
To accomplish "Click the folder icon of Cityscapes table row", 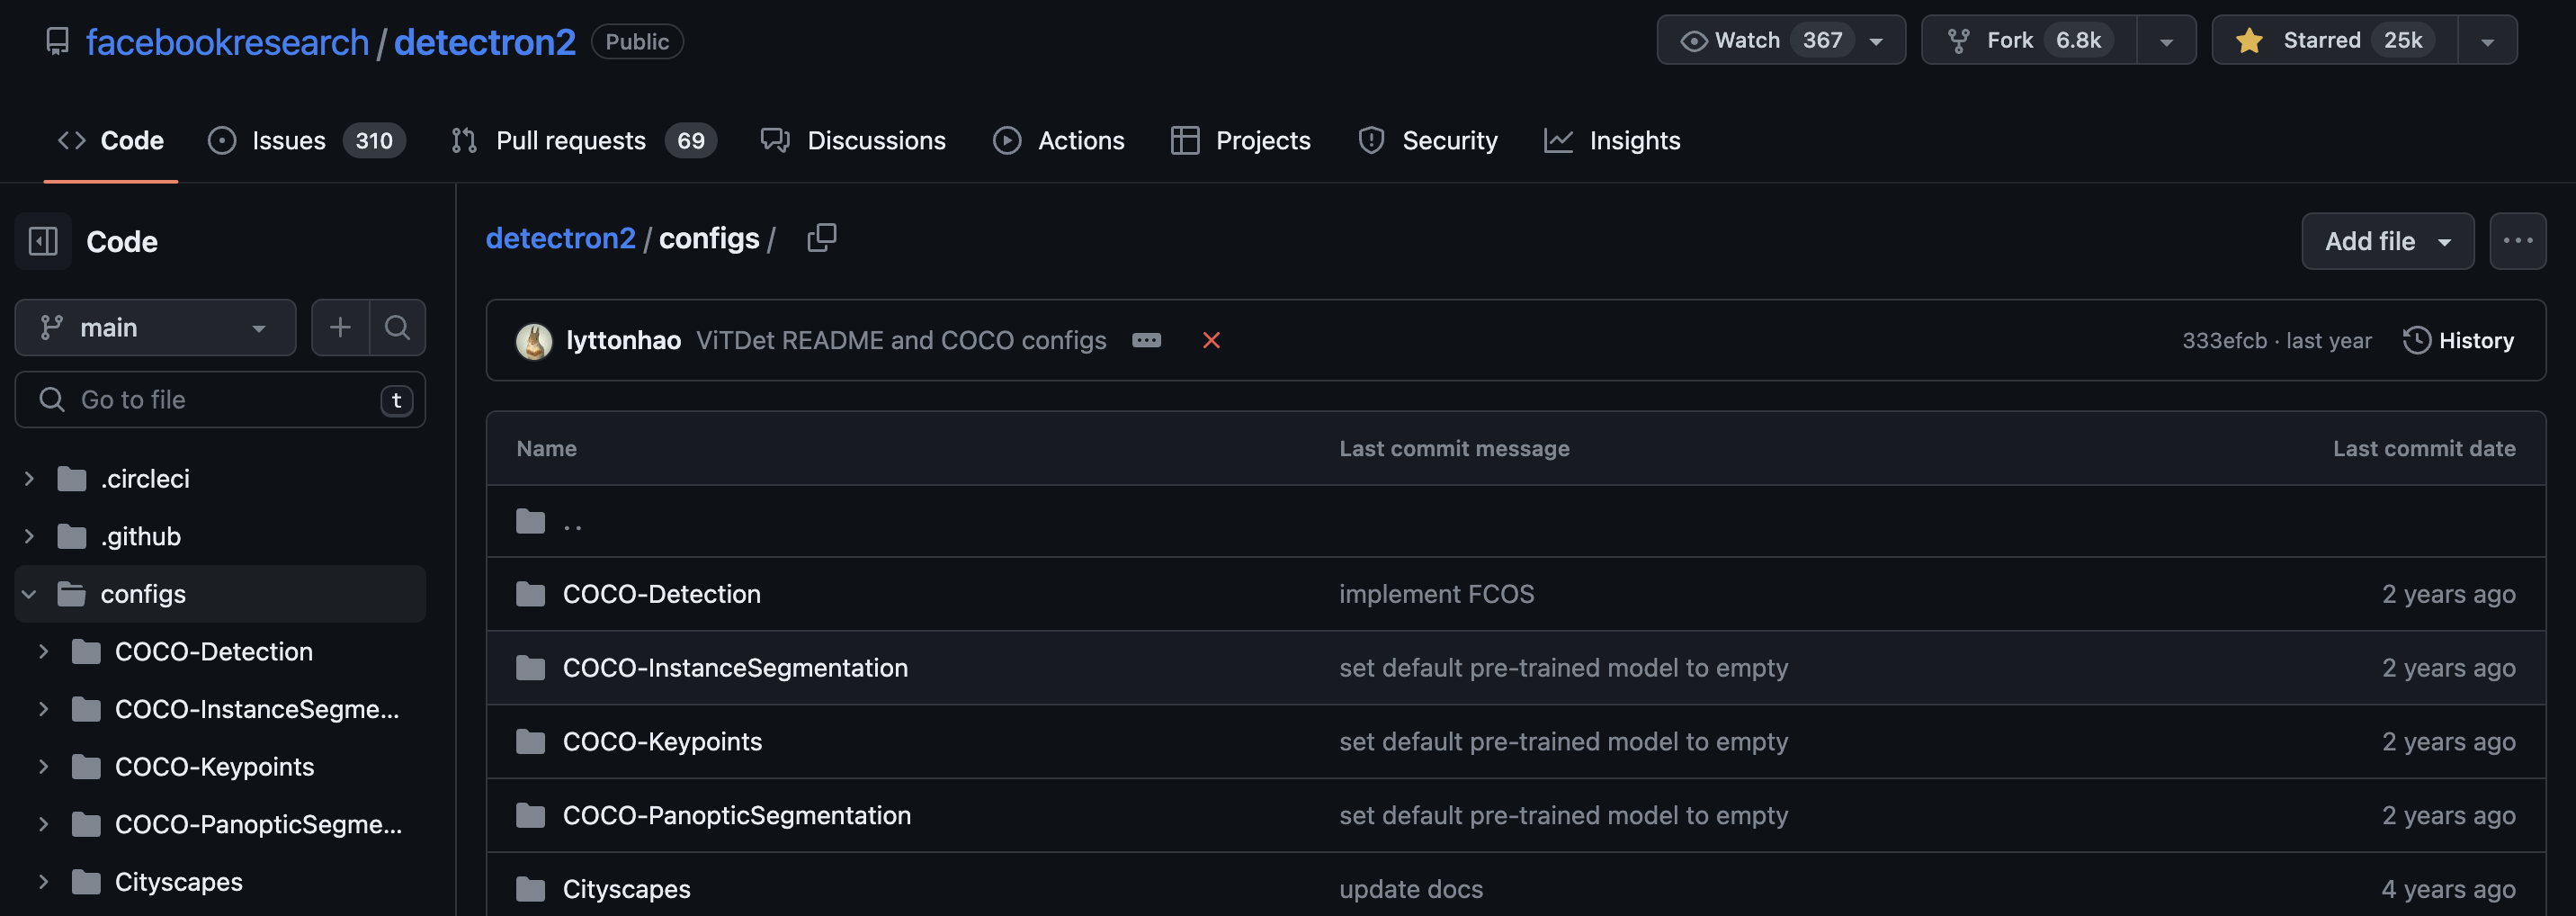I will (x=530, y=888).
